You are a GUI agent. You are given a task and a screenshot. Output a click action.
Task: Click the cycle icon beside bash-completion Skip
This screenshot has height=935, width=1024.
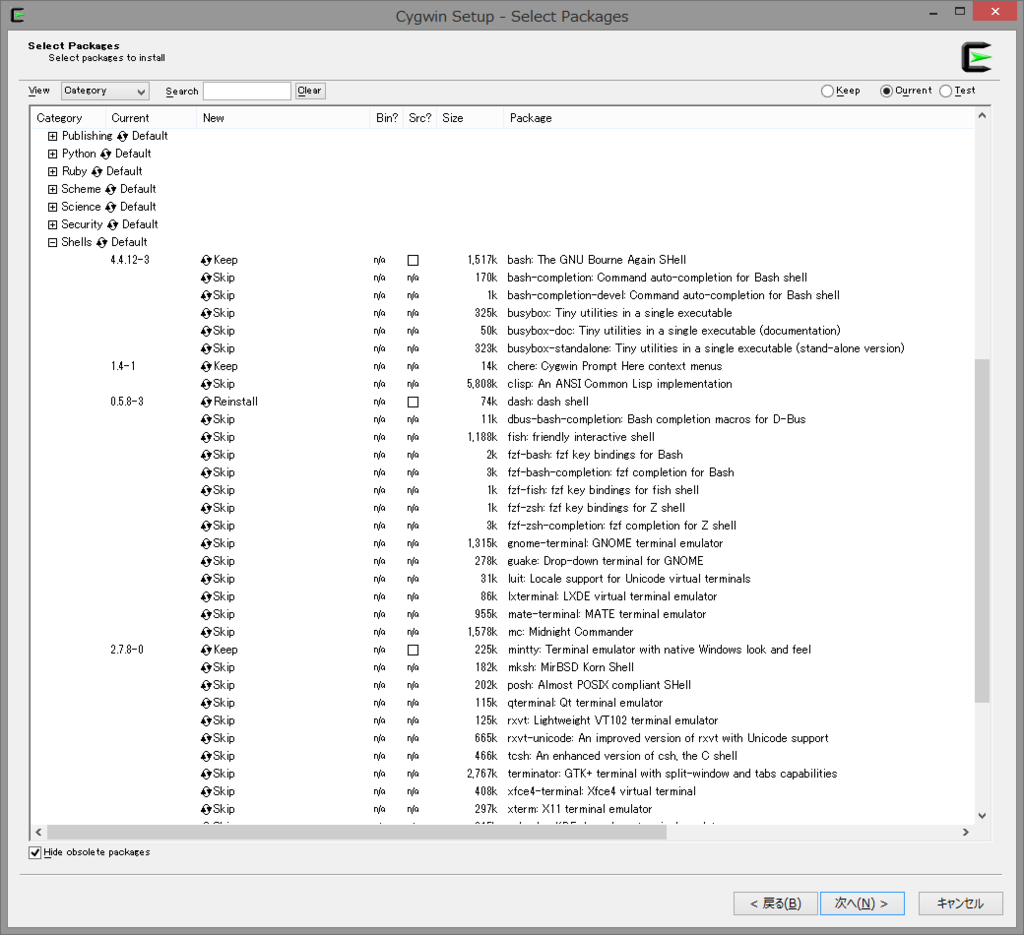tap(206, 278)
